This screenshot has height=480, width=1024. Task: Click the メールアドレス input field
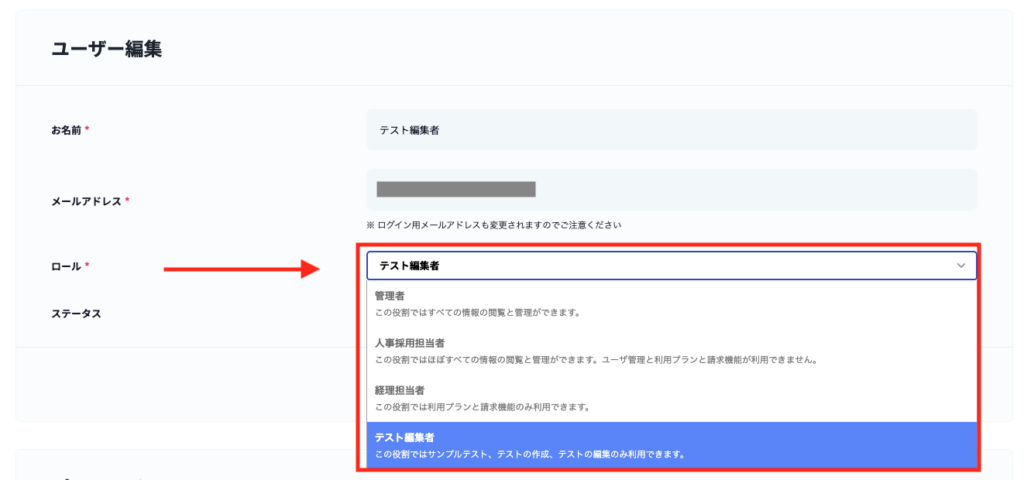tap(671, 189)
